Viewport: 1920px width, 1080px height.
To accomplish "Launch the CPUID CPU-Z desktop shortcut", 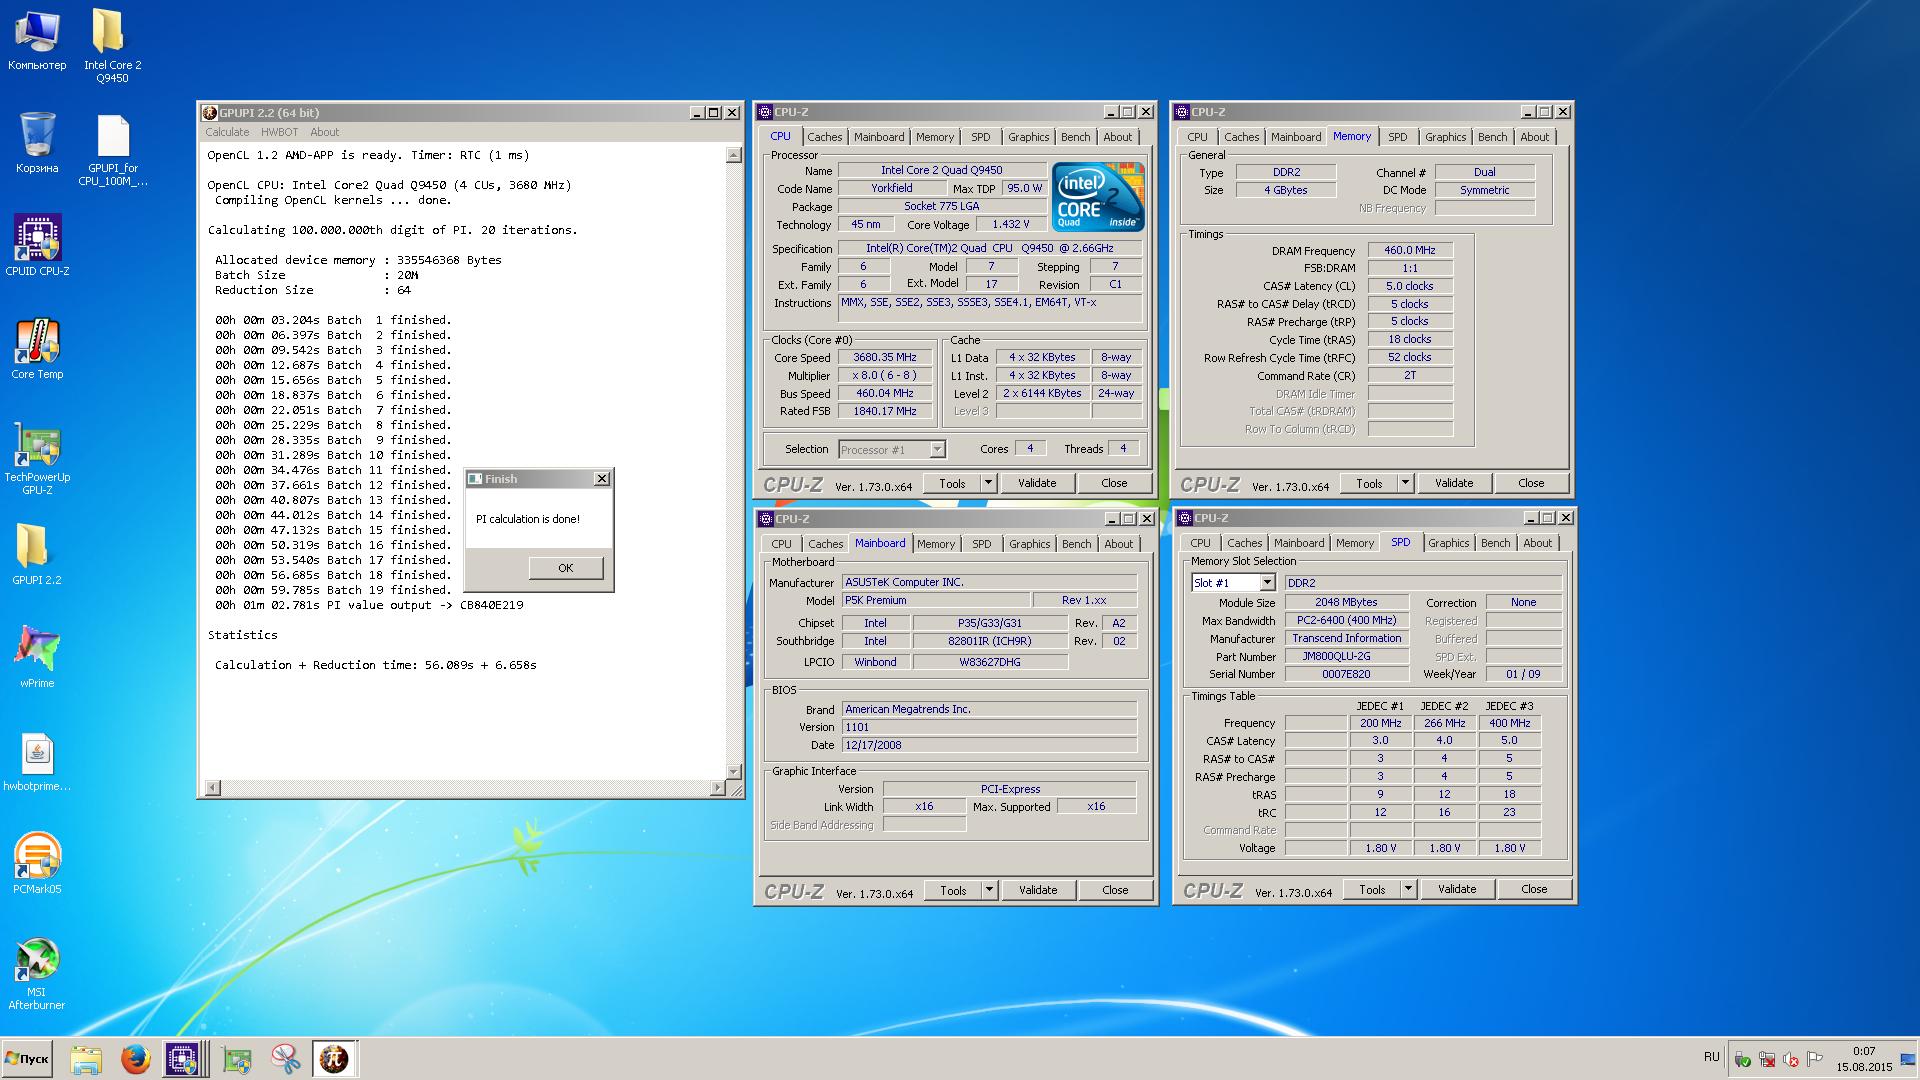I will coord(37,245).
